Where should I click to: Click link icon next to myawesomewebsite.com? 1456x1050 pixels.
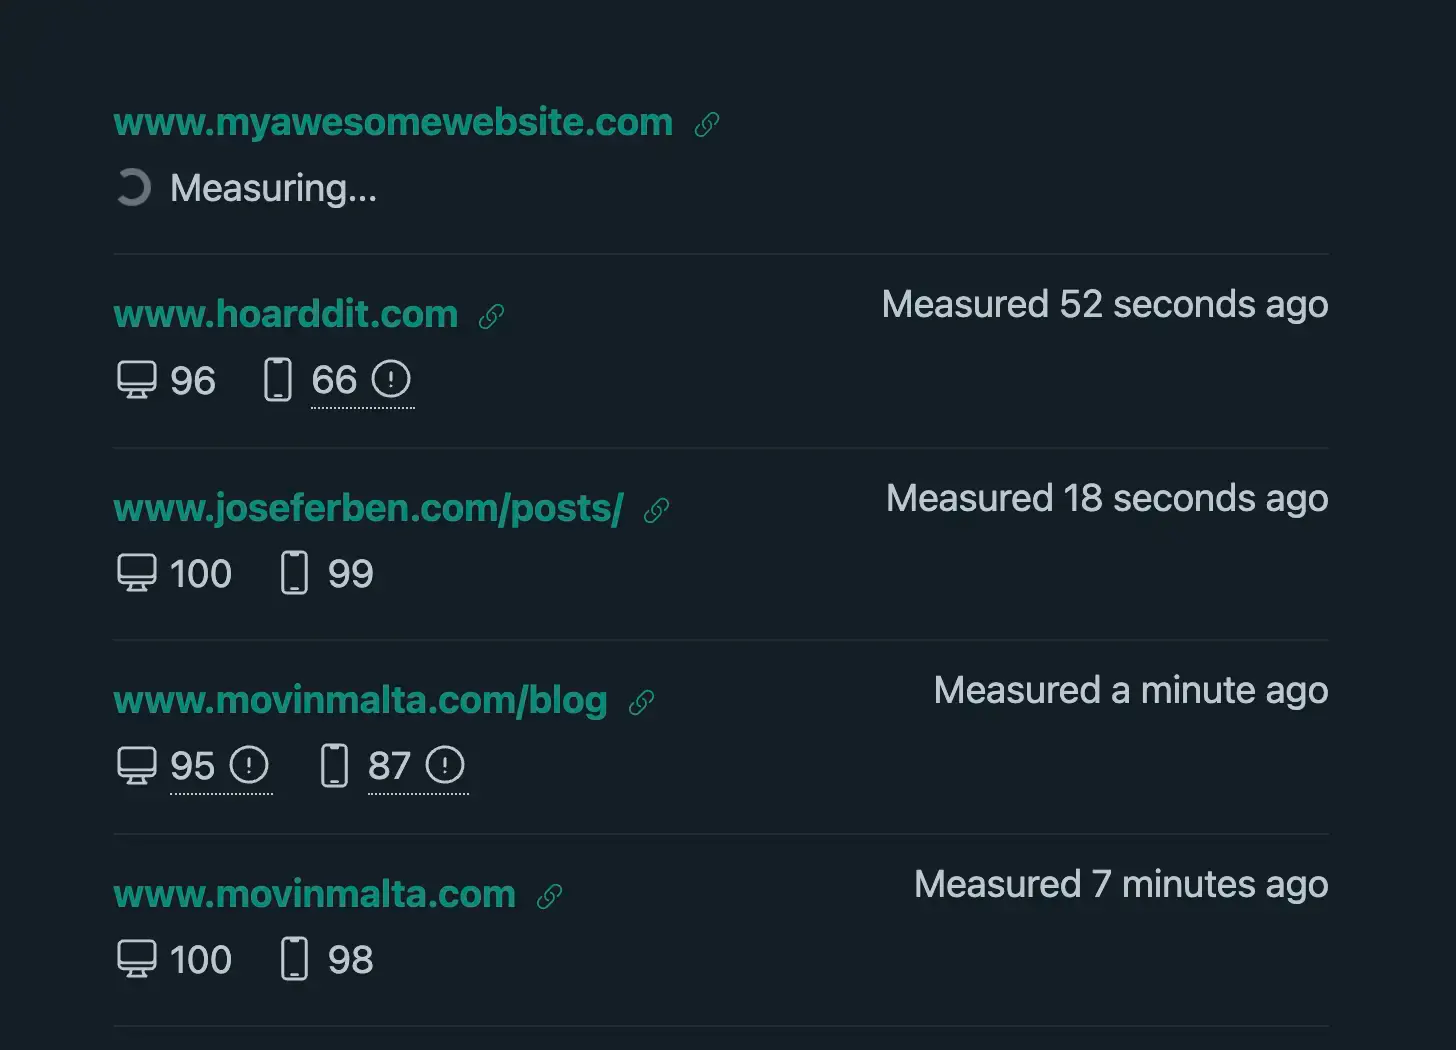point(707,124)
